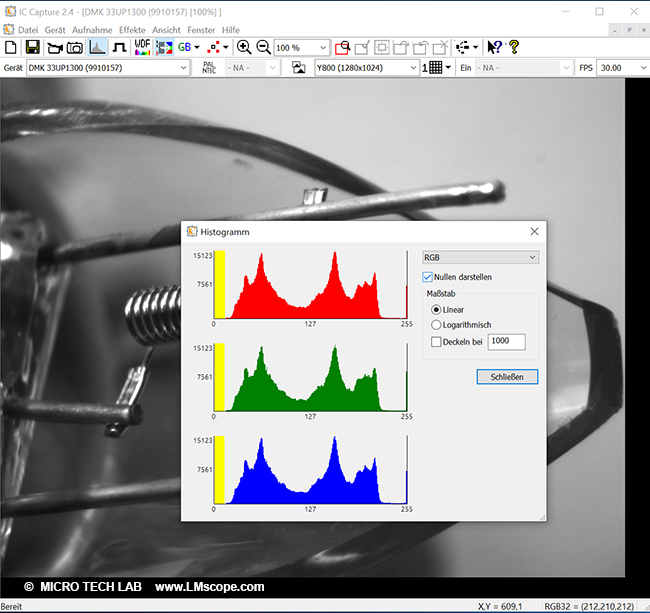The width and height of the screenshot is (650, 613).
Task: Open the FPS frame rate dropdown
Action: 621,68
